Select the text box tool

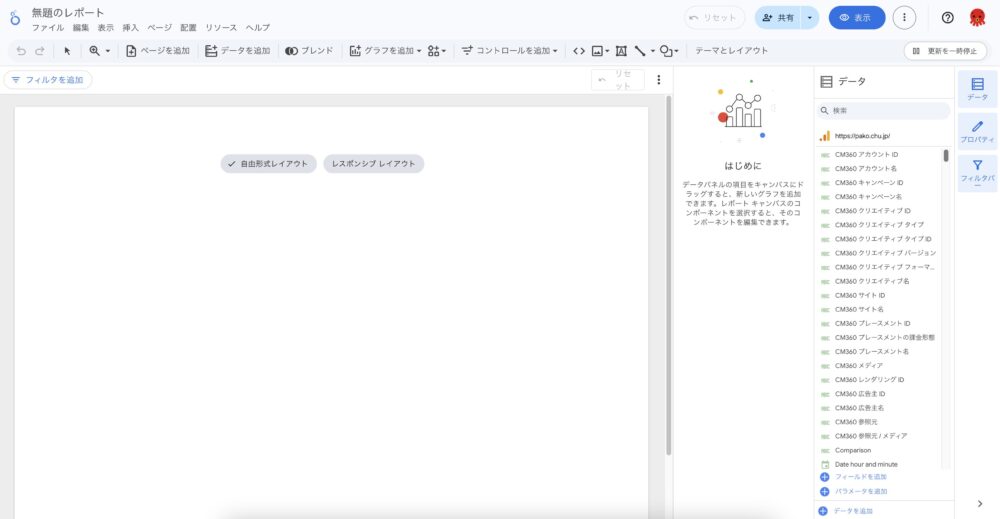click(x=621, y=51)
